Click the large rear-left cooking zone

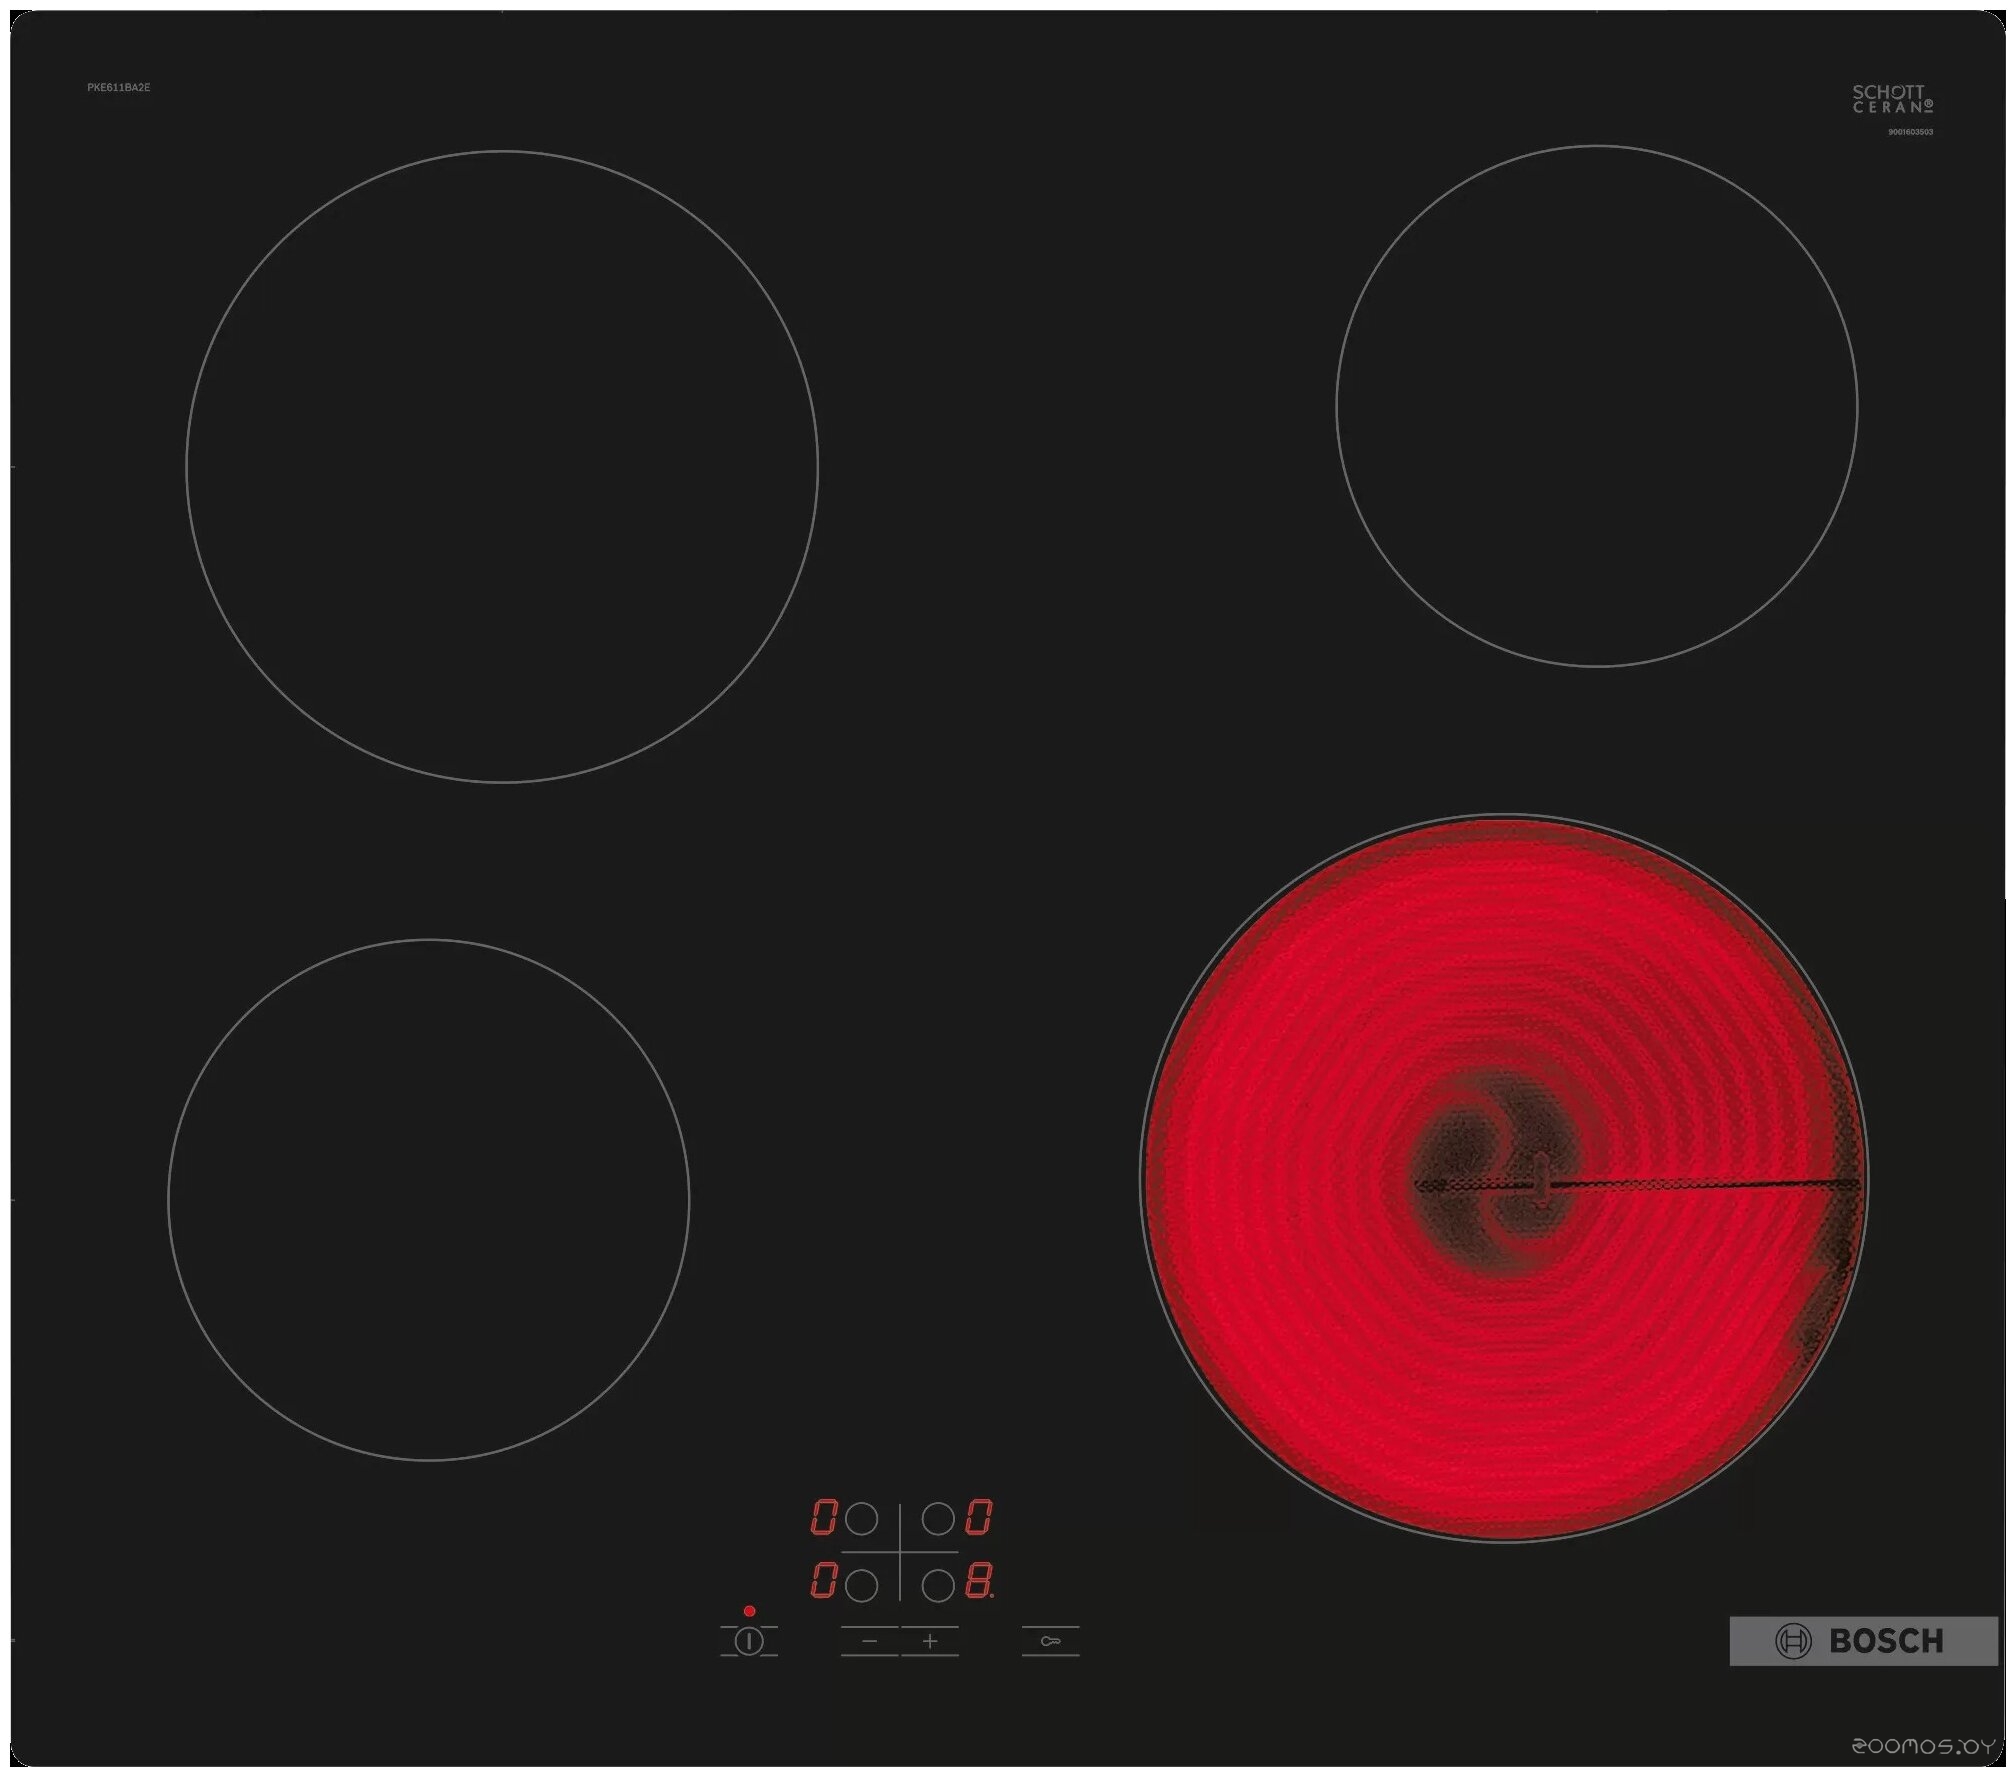(x=502, y=467)
